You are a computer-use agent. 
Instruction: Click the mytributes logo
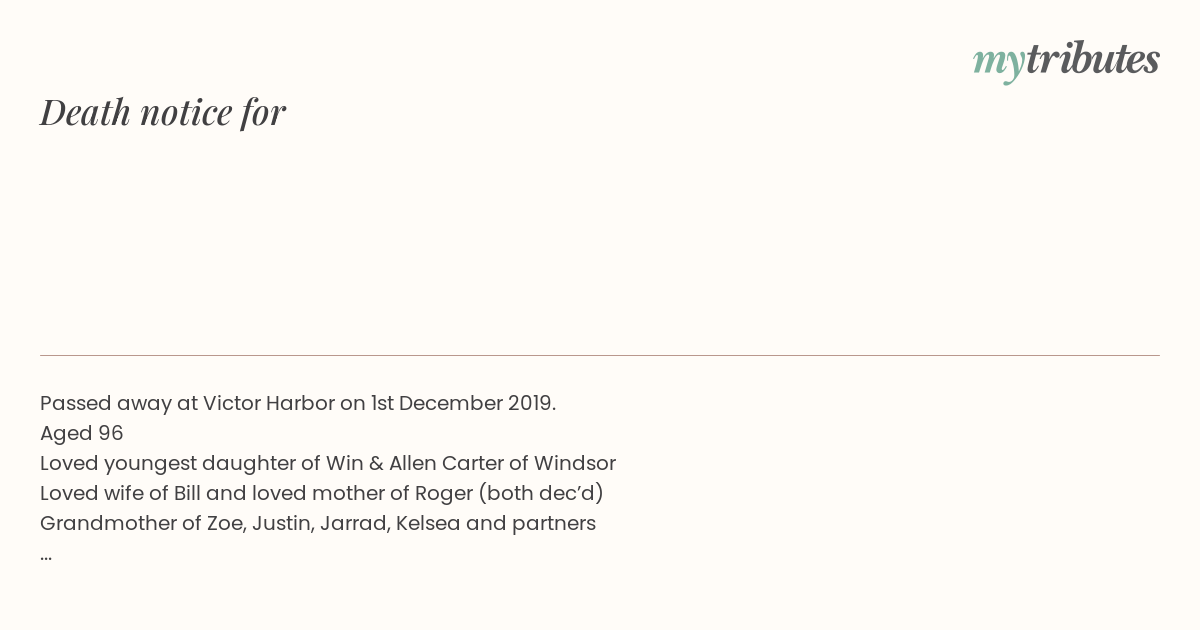point(1066,60)
